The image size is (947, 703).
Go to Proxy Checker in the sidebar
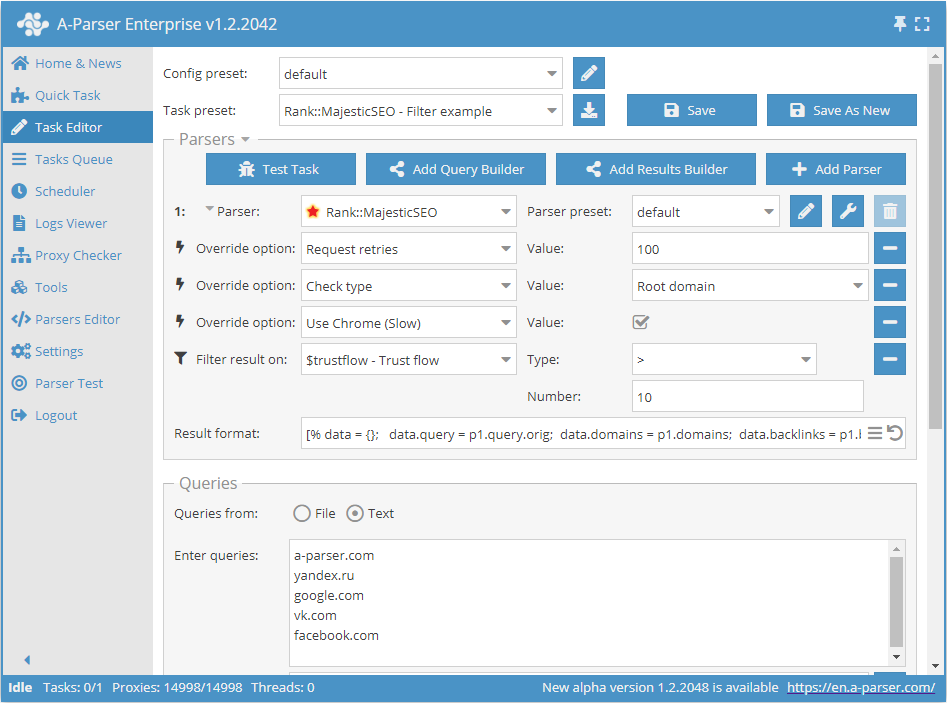[78, 255]
